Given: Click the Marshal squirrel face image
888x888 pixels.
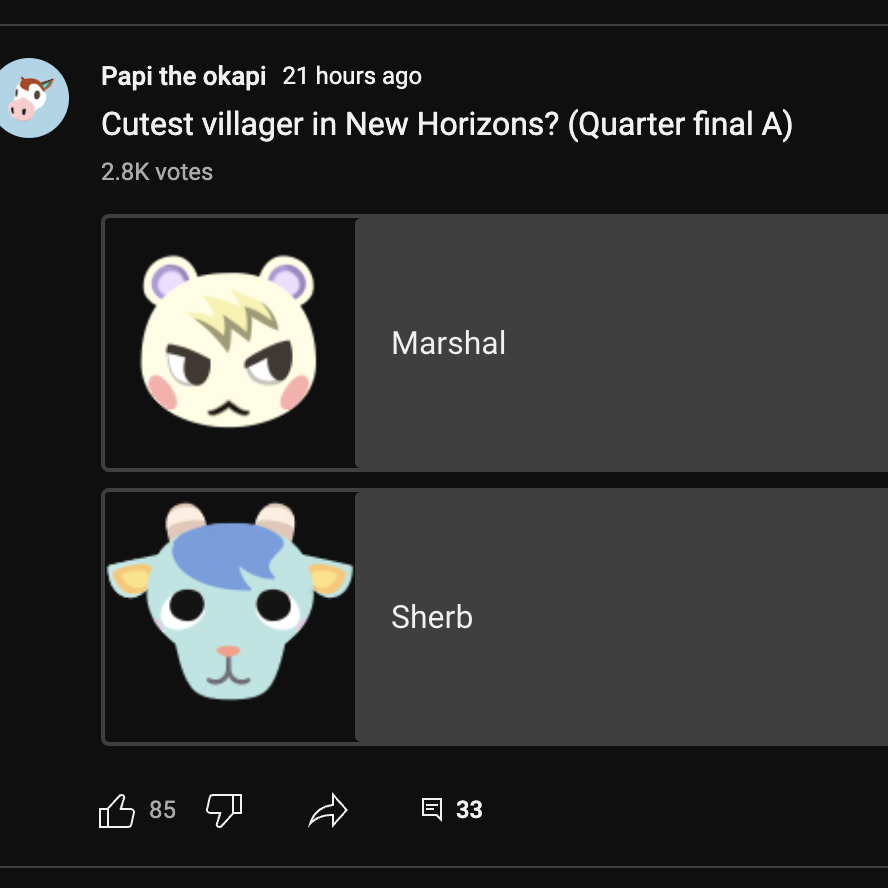Looking at the screenshot, I should point(229,342).
